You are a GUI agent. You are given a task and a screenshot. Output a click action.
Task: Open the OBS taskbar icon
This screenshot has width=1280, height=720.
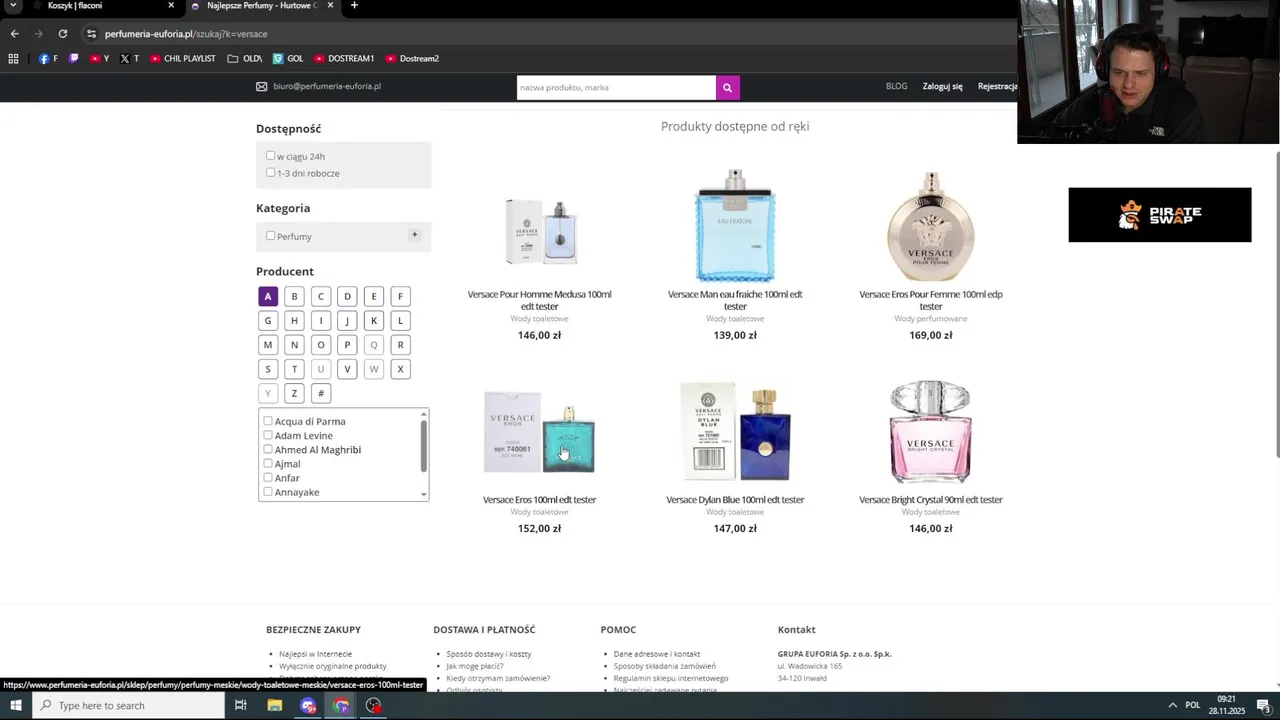coord(374,706)
